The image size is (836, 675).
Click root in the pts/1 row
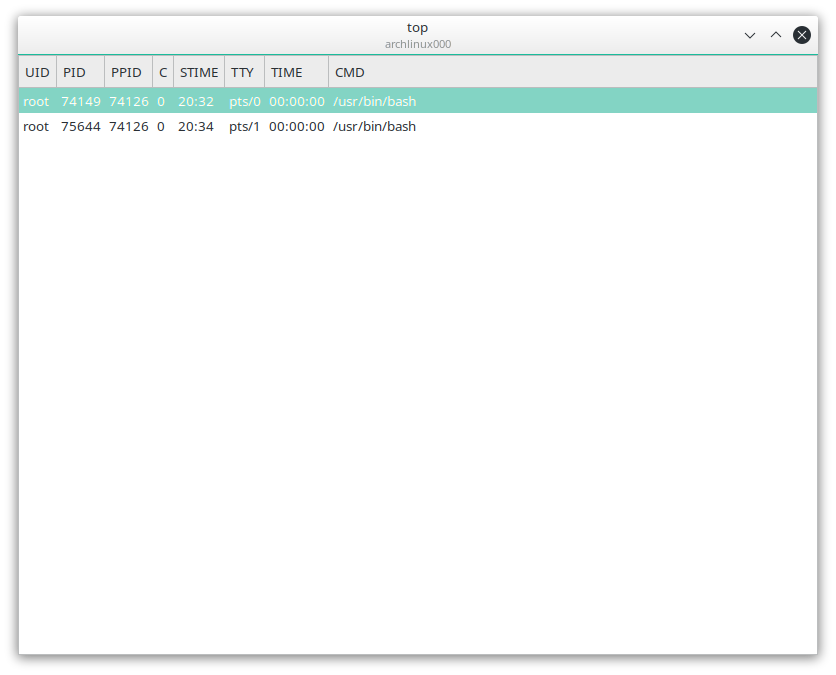36,126
